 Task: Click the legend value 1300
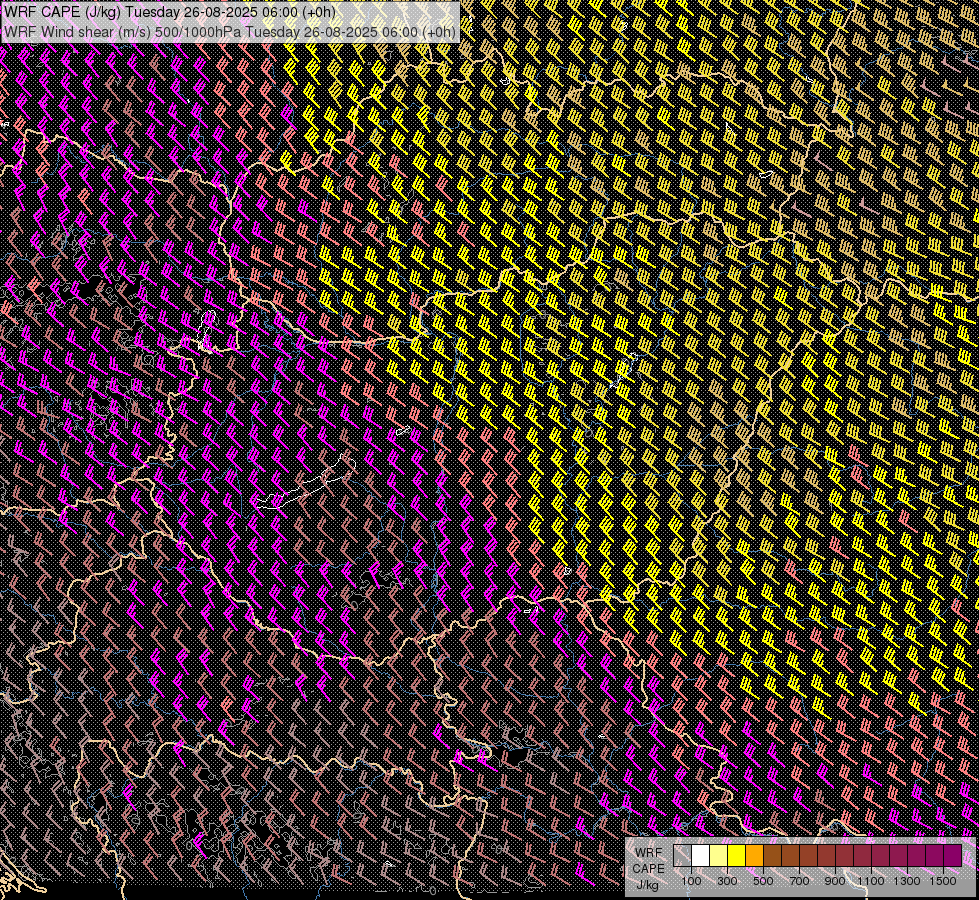[x=907, y=881]
